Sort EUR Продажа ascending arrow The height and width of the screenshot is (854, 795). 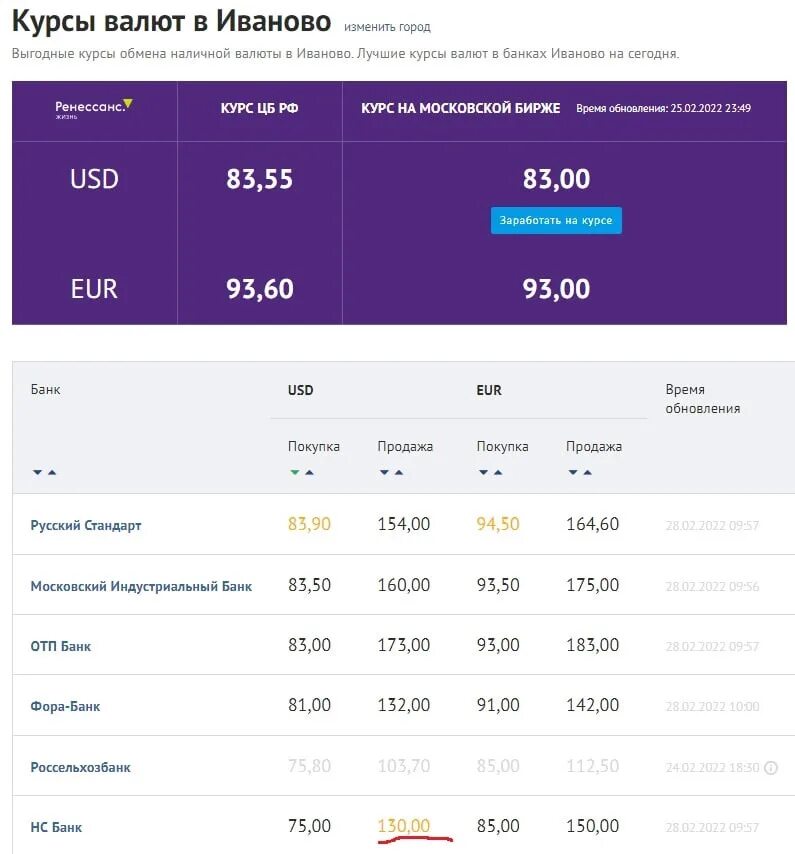588,472
